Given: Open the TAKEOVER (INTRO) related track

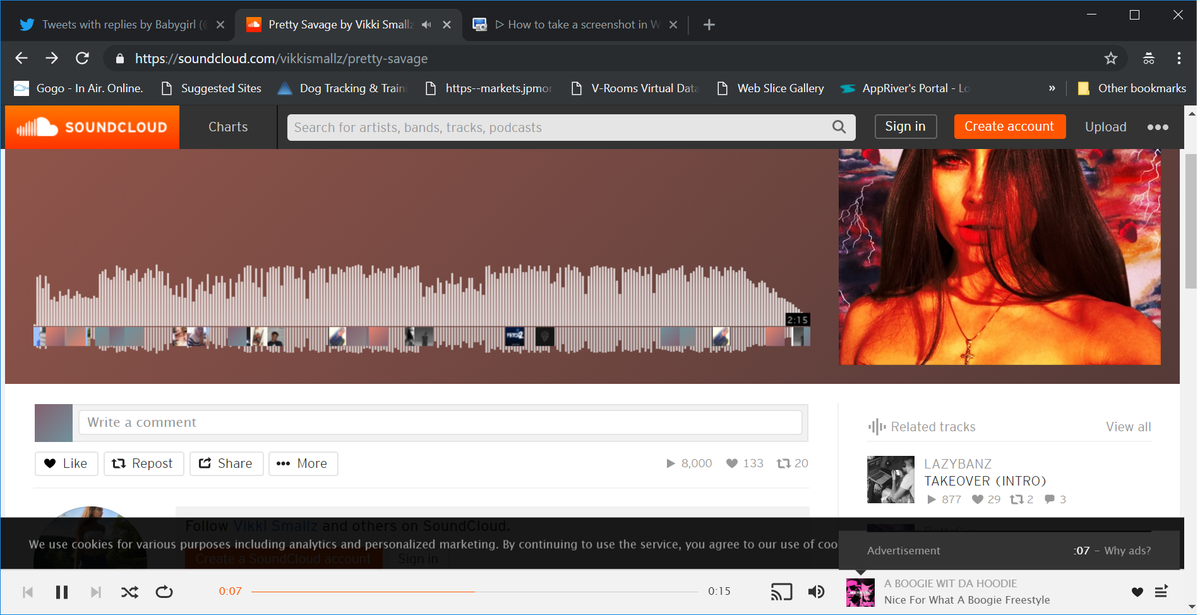Looking at the screenshot, I should tap(985, 480).
